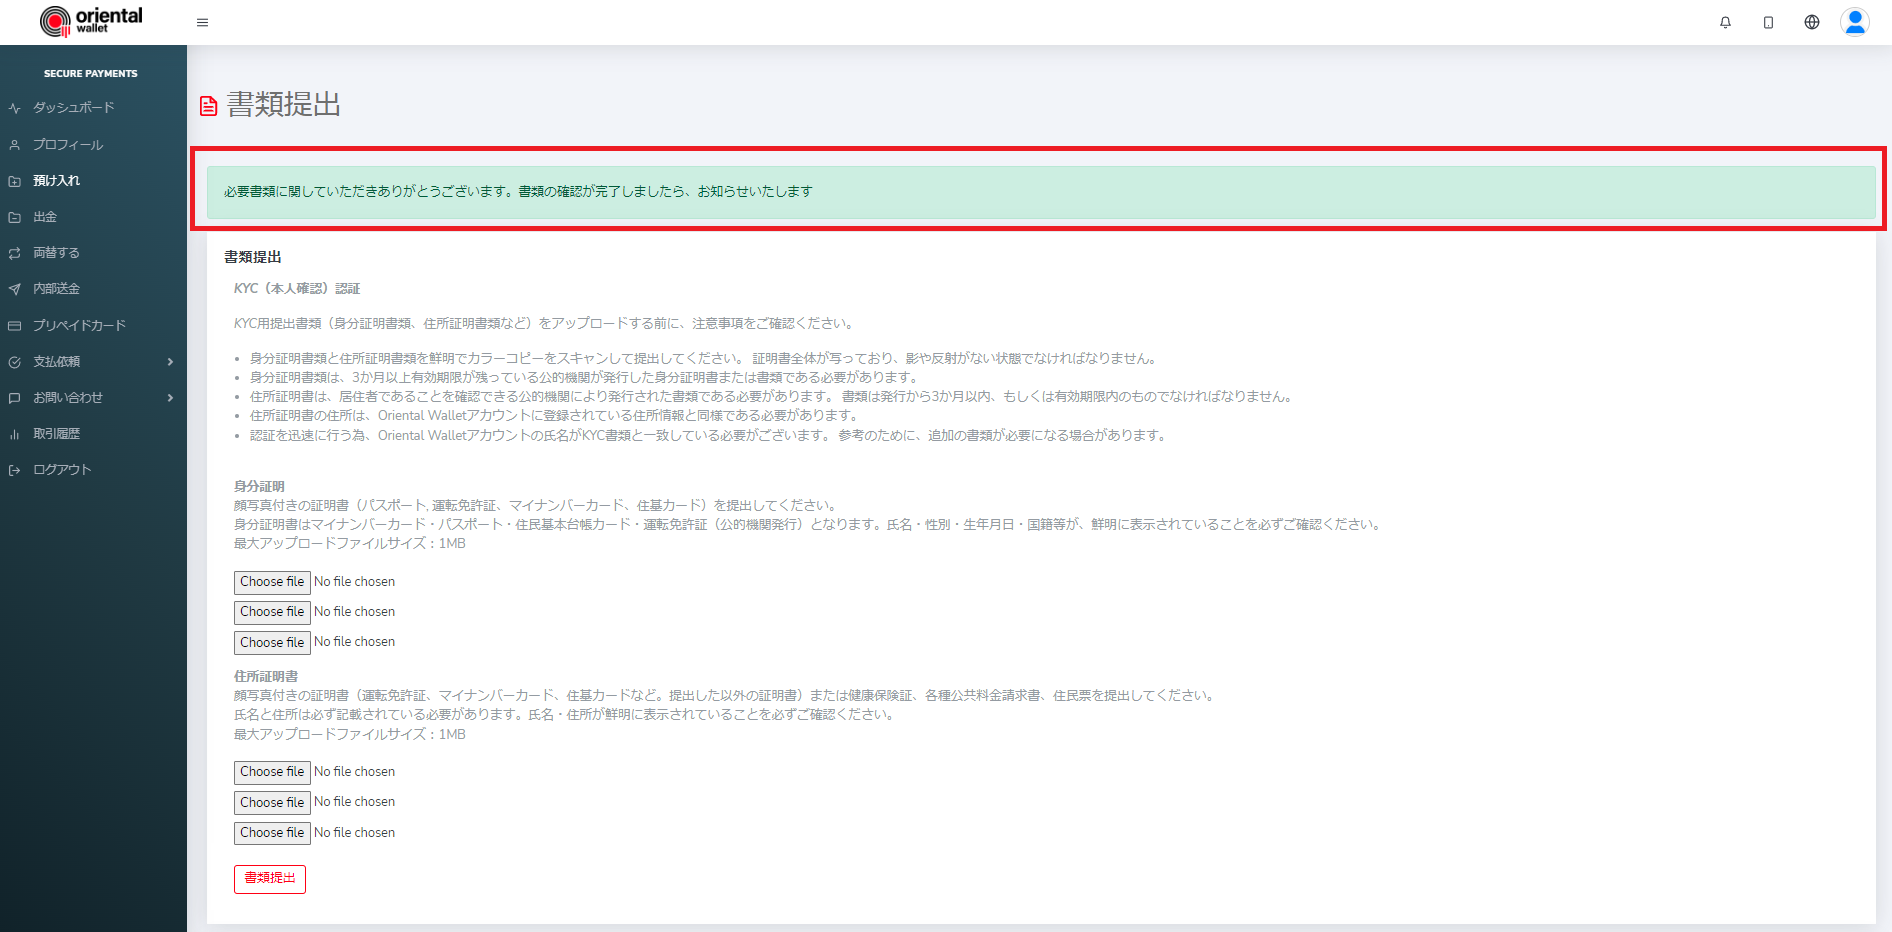Toggle the hamburger sidebar menu

(x=203, y=22)
